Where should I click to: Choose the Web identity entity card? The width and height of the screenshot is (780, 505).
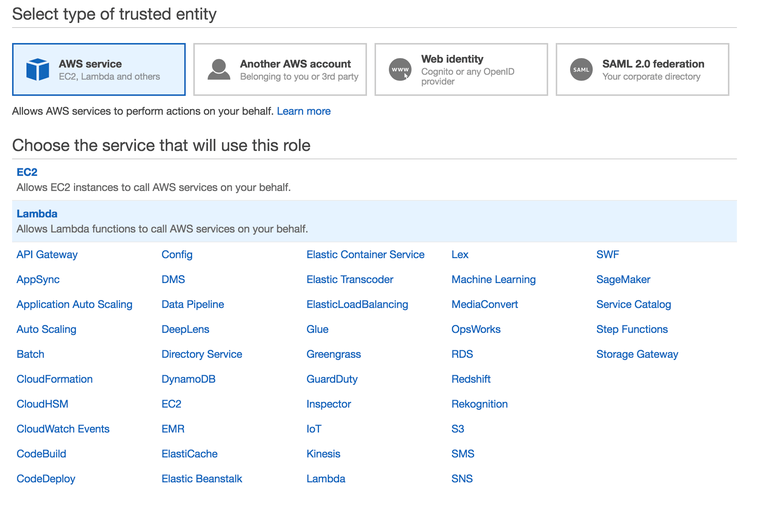tap(461, 69)
